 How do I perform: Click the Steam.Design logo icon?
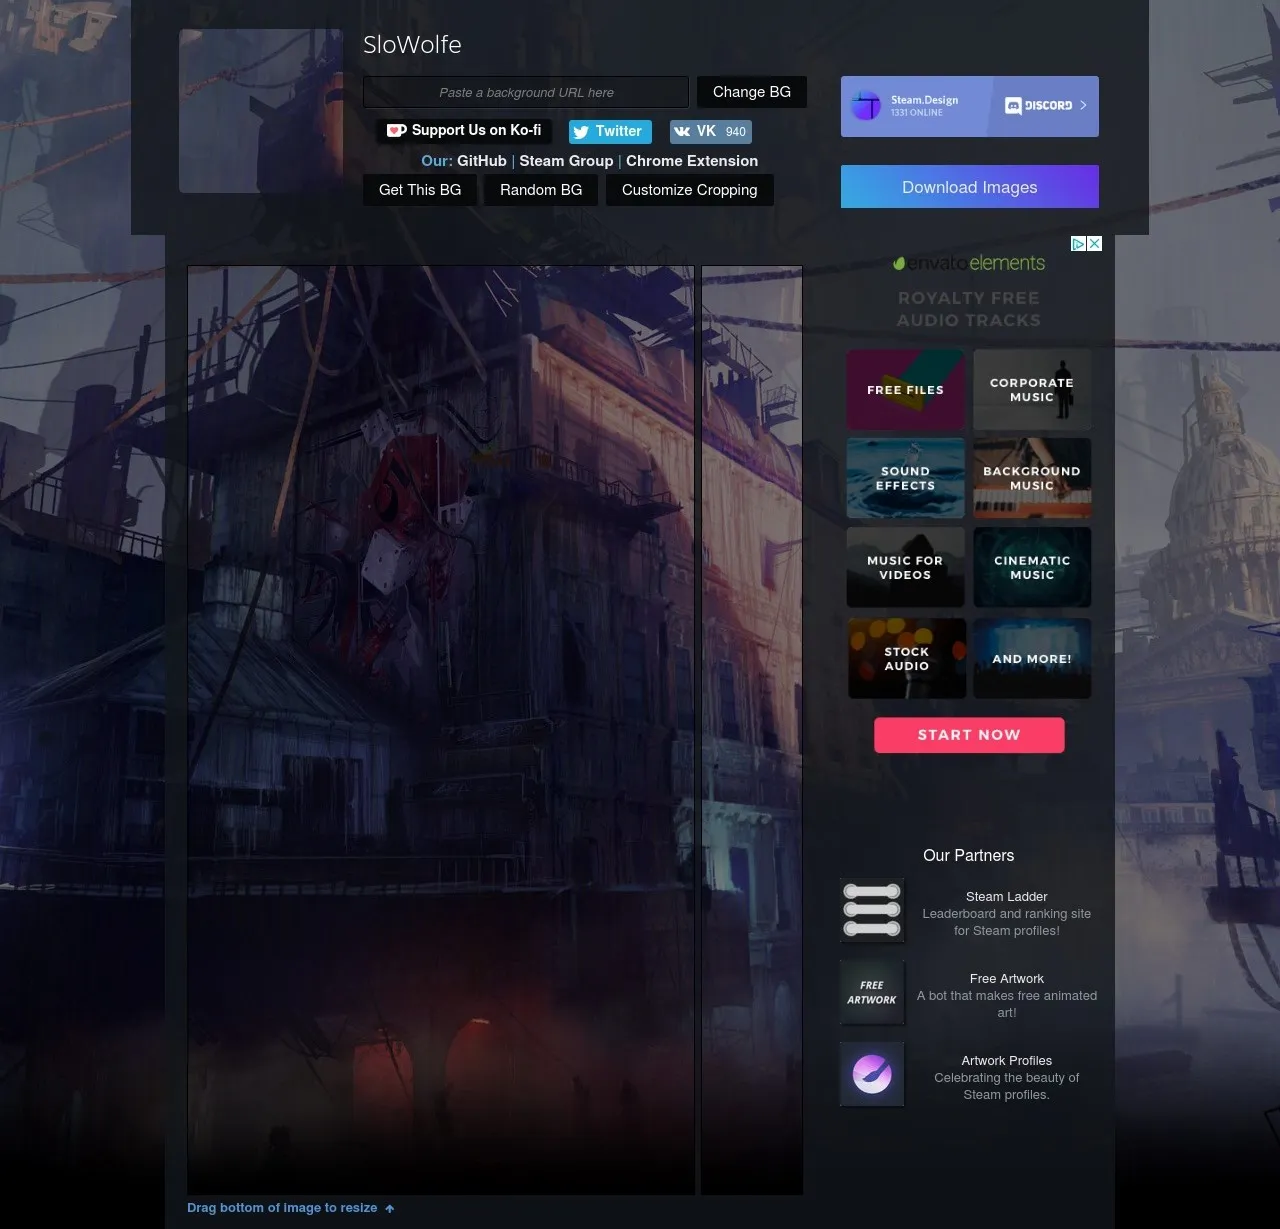click(x=866, y=106)
